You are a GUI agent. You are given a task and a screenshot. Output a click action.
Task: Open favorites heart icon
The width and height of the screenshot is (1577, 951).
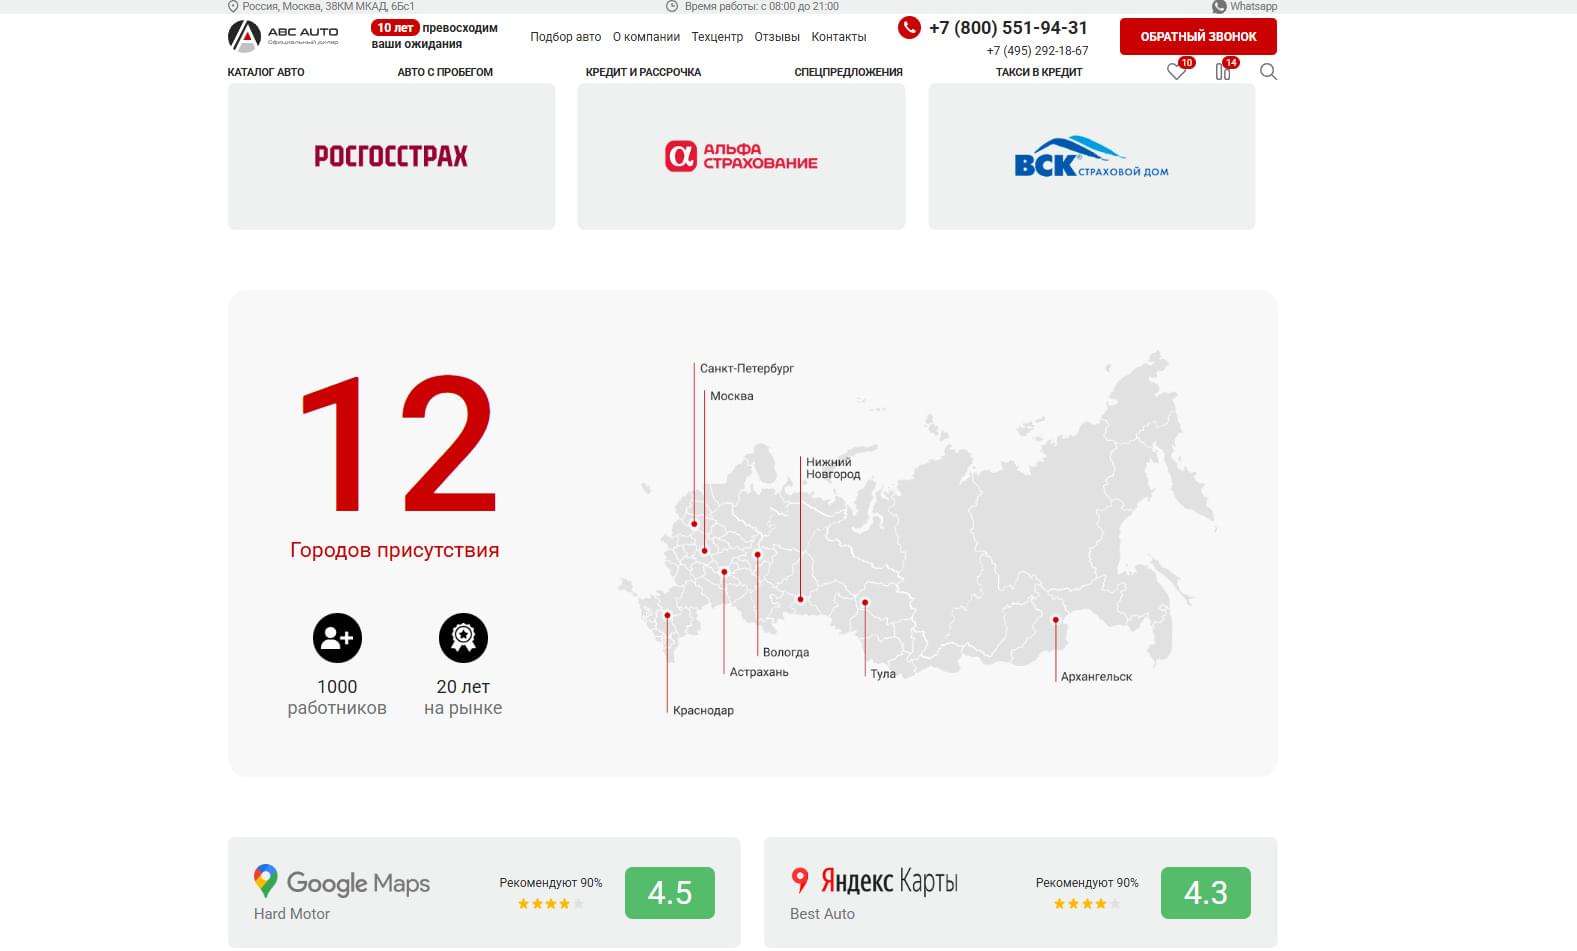click(1176, 72)
